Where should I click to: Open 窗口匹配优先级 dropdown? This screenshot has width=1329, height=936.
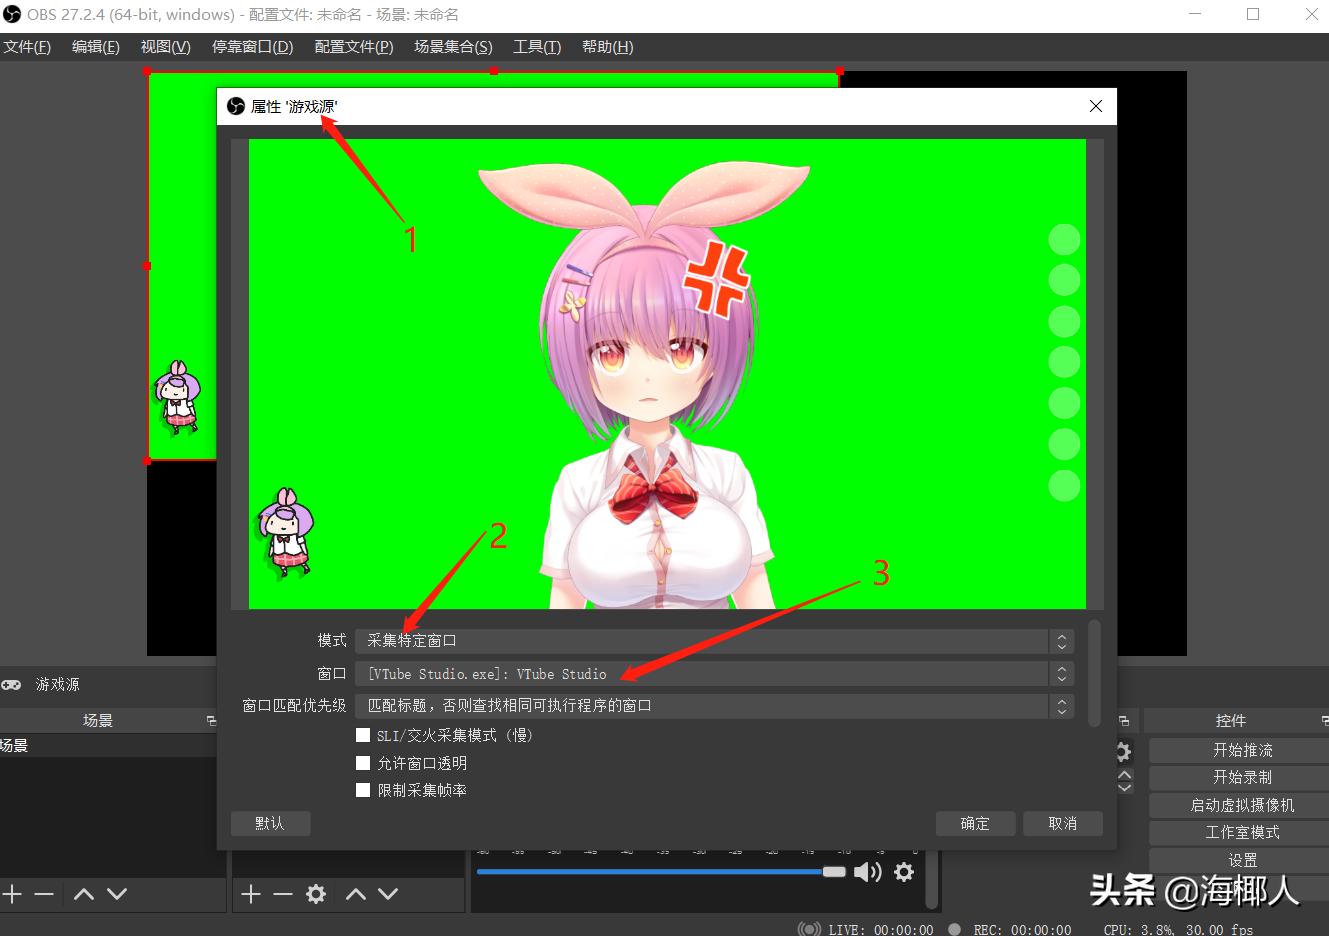tap(713, 706)
